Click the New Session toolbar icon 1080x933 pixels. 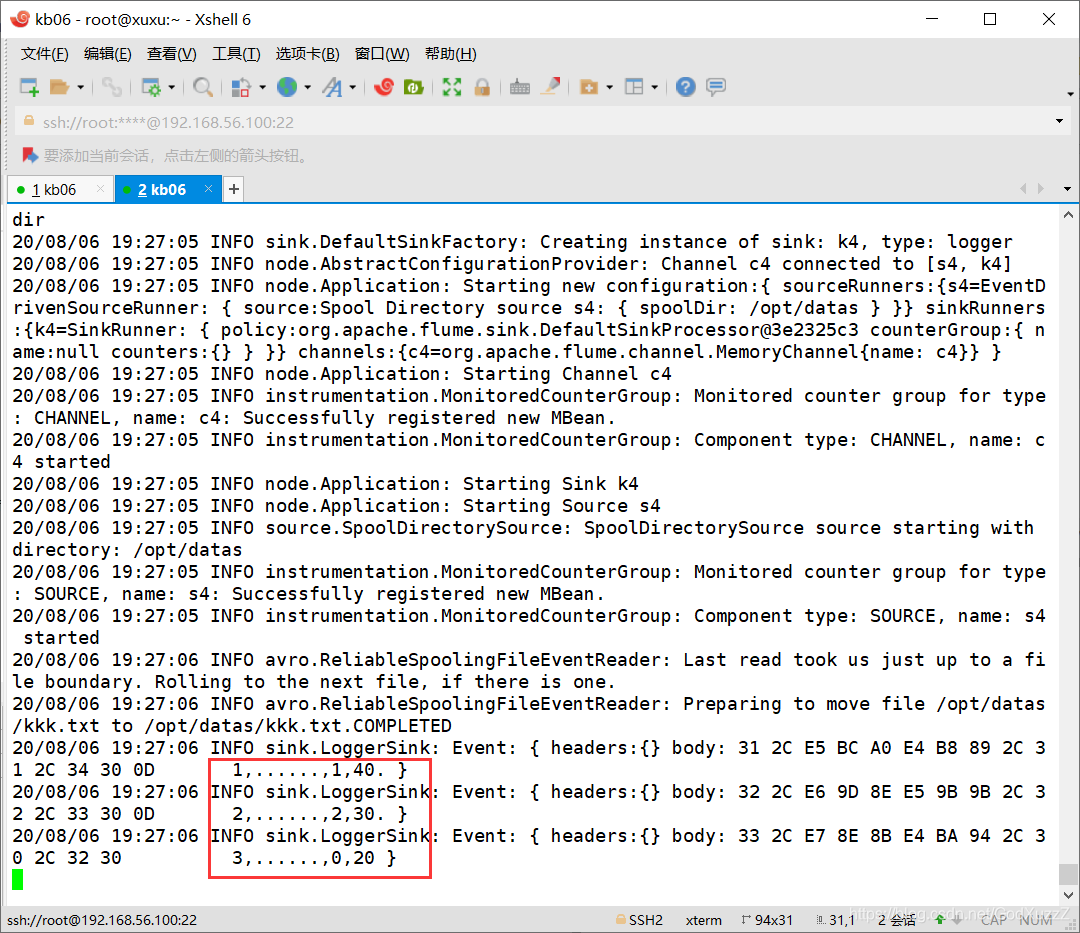pyautogui.click(x=29, y=87)
